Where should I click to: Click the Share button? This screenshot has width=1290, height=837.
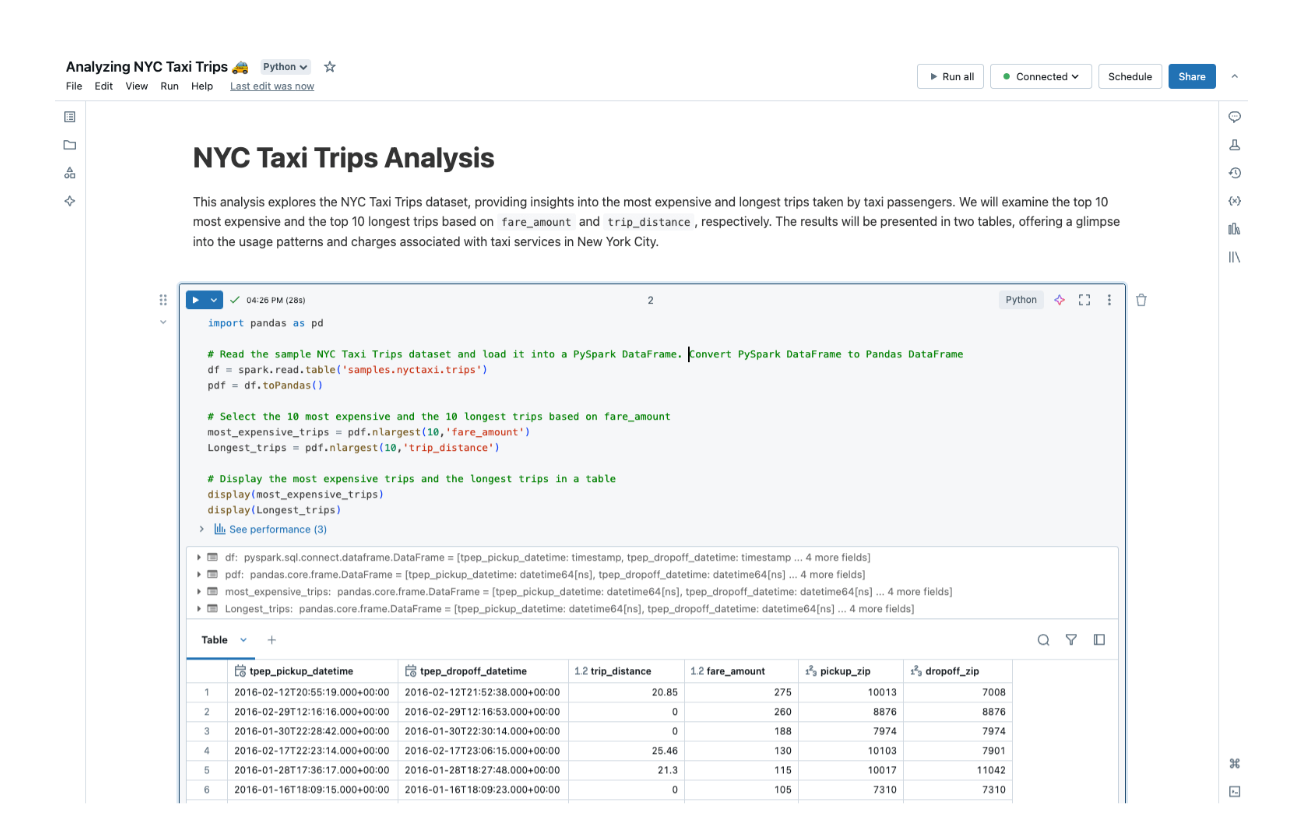tap(1191, 77)
